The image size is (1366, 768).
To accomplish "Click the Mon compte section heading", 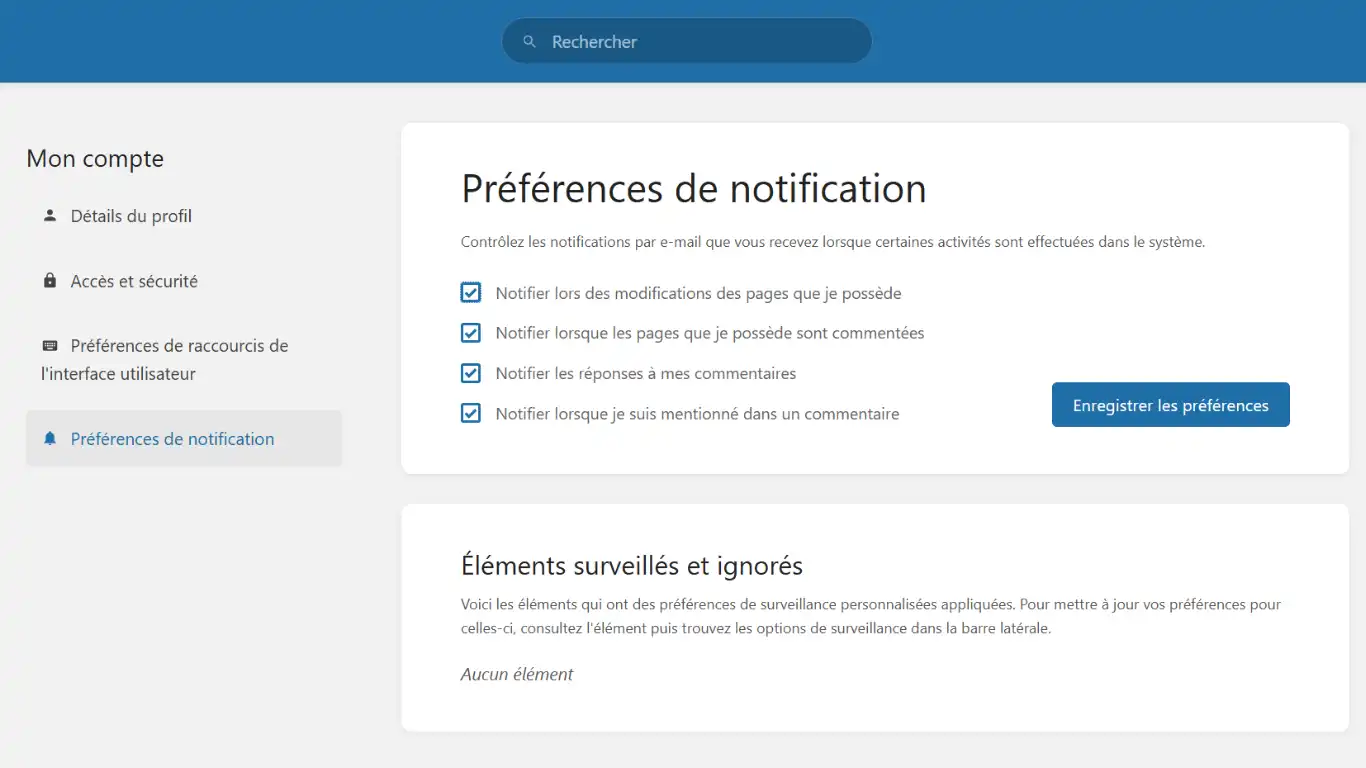I will coord(95,158).
